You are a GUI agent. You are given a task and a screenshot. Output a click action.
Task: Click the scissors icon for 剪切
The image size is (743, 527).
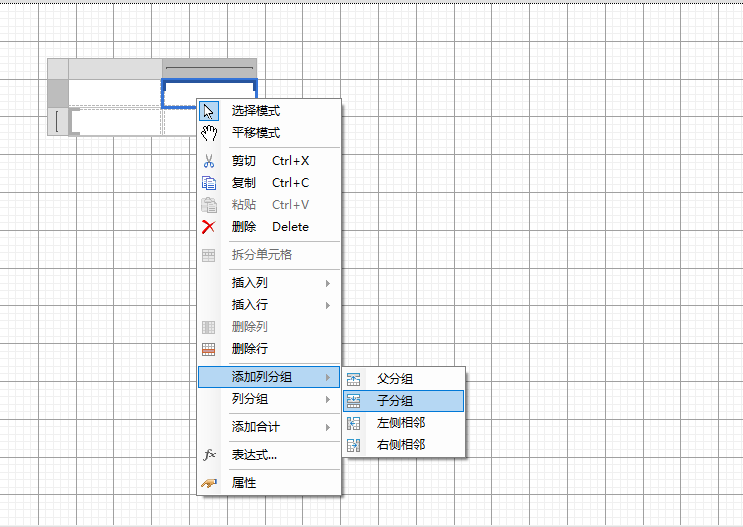209,161
